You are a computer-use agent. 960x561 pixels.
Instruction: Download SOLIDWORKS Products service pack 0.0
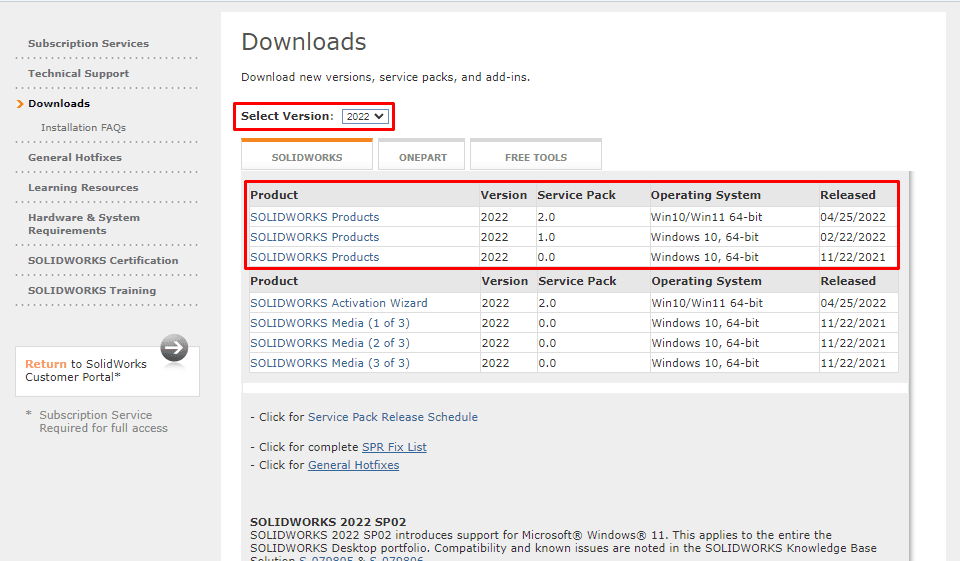click(315, 257)
